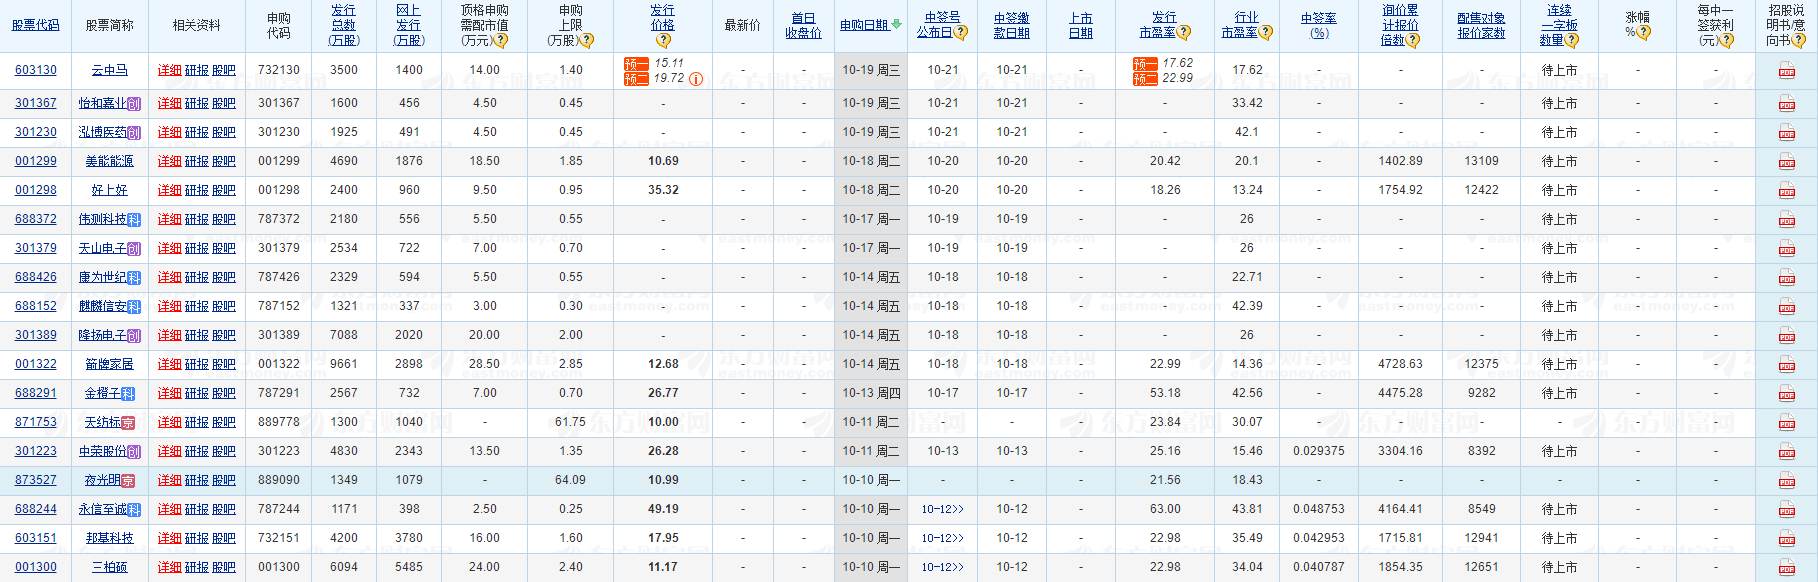The image size is (1818, 582).
Task: Open stock code 688291 link
Action: [36, 394]
